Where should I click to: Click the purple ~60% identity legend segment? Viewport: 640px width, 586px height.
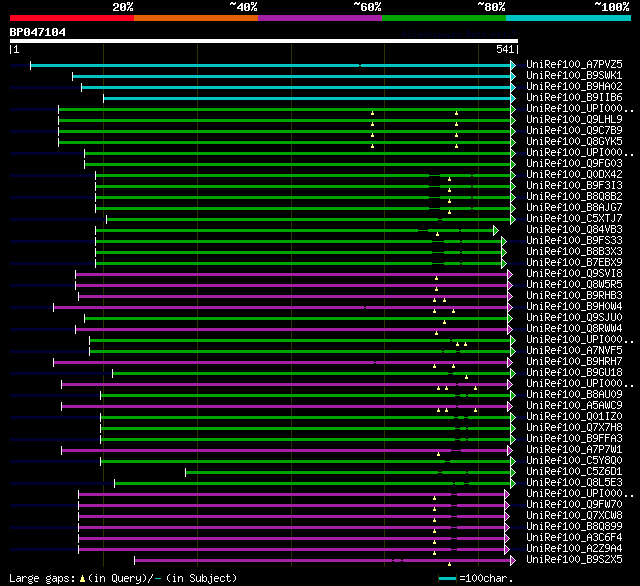(320, 18)
